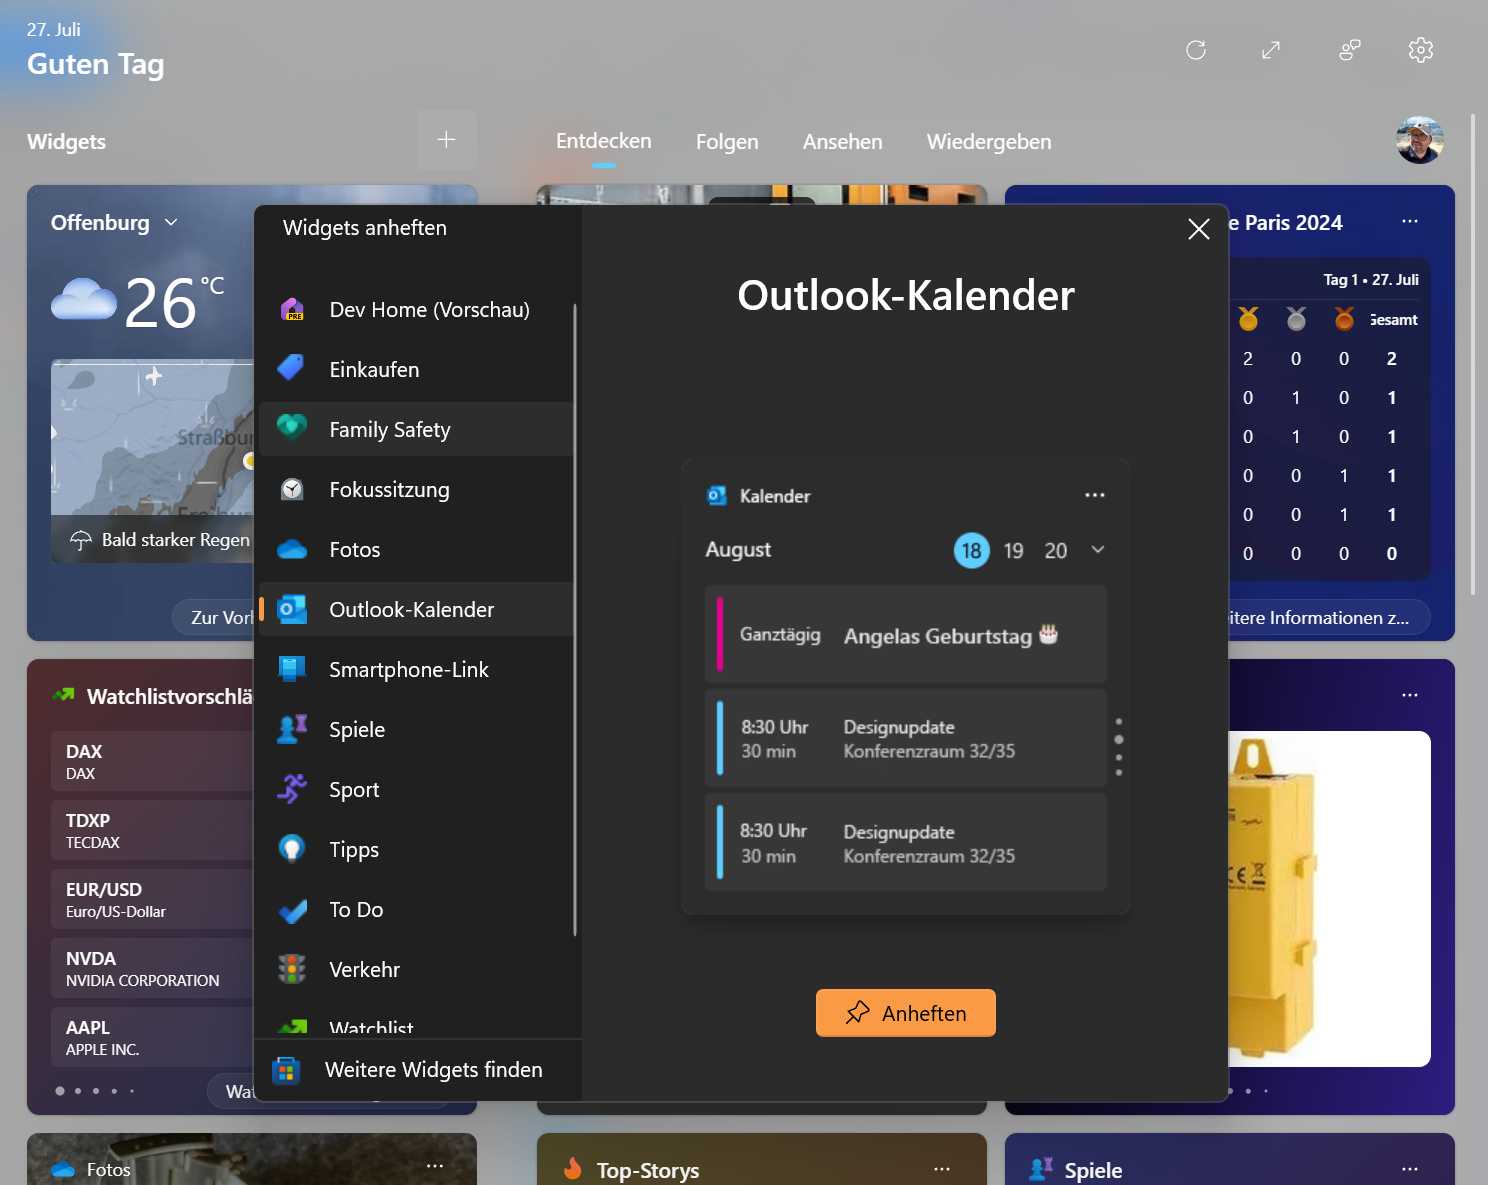The width and height of the screenshot is (1488, 1185).
Task: Select the To Do widget icon
Action: point(291,909)
